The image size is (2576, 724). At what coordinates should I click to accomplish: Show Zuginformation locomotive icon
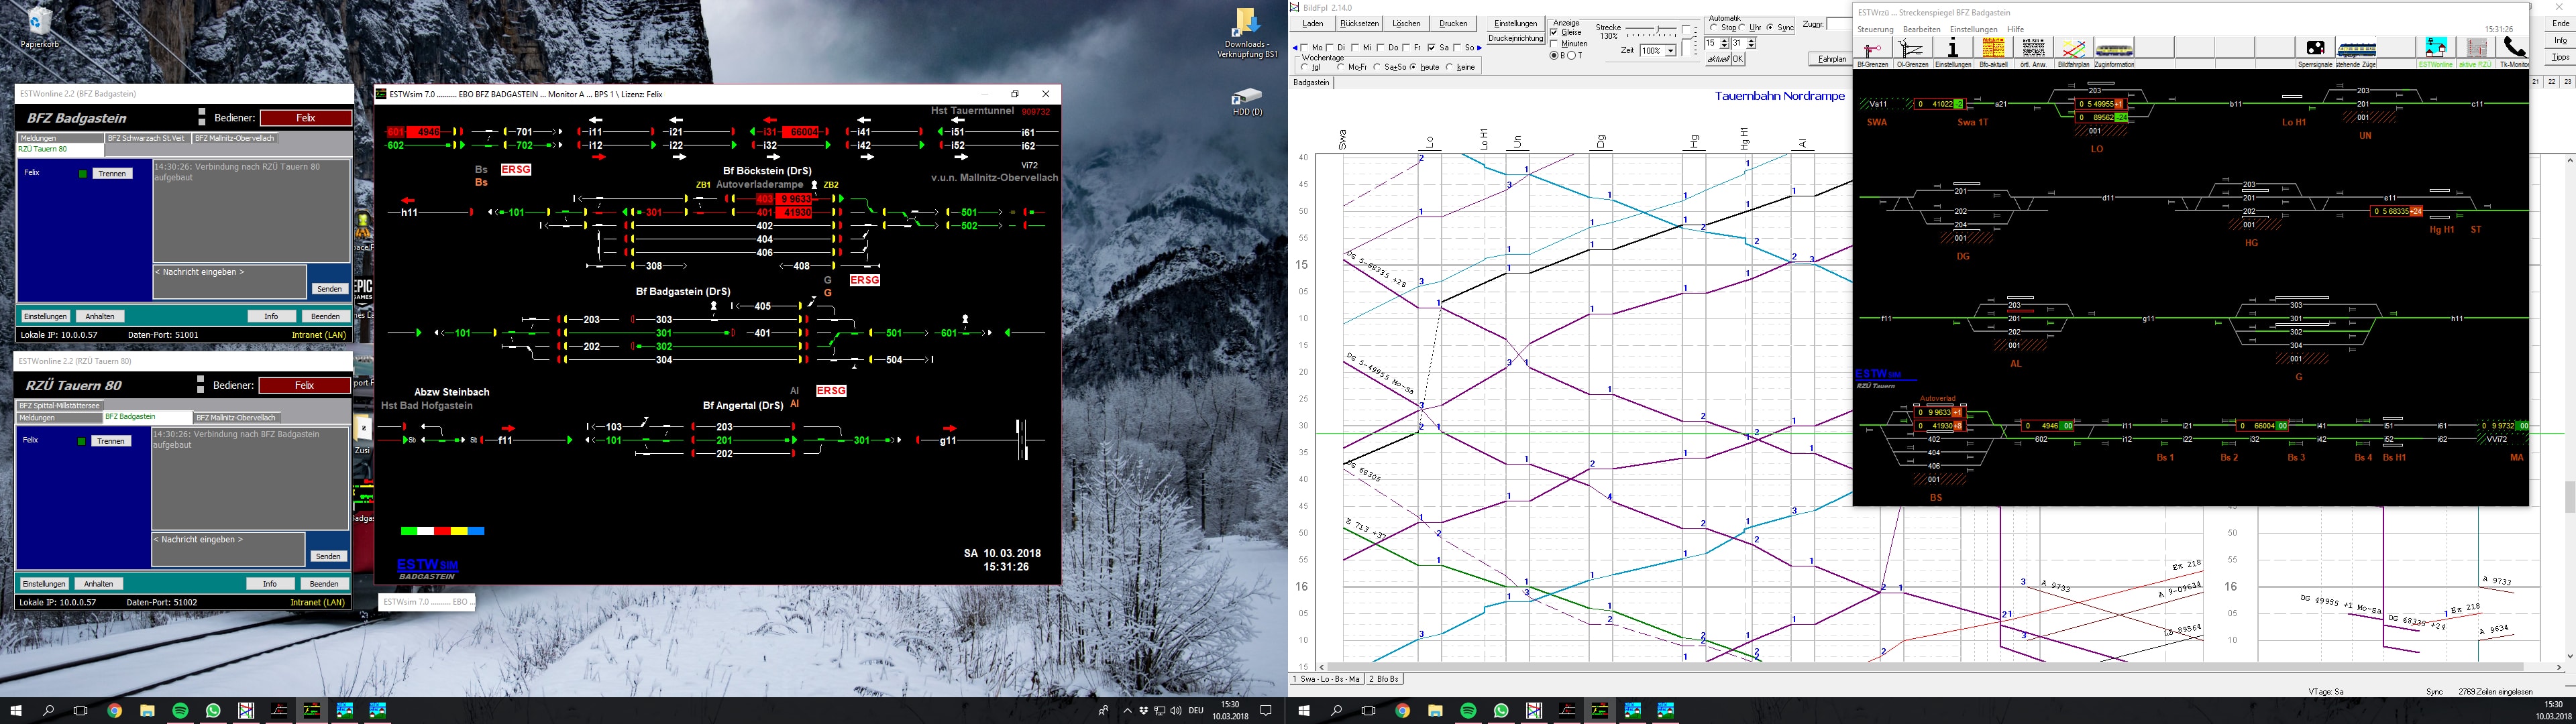click(2114, 48)
